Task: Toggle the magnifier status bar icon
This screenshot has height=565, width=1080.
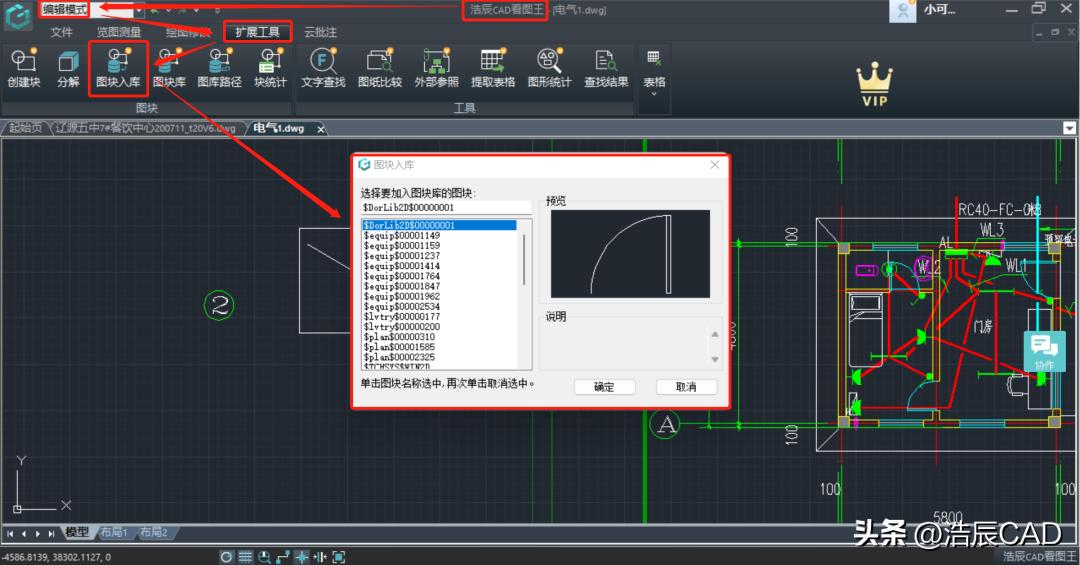Action: (x=264, y=557)
